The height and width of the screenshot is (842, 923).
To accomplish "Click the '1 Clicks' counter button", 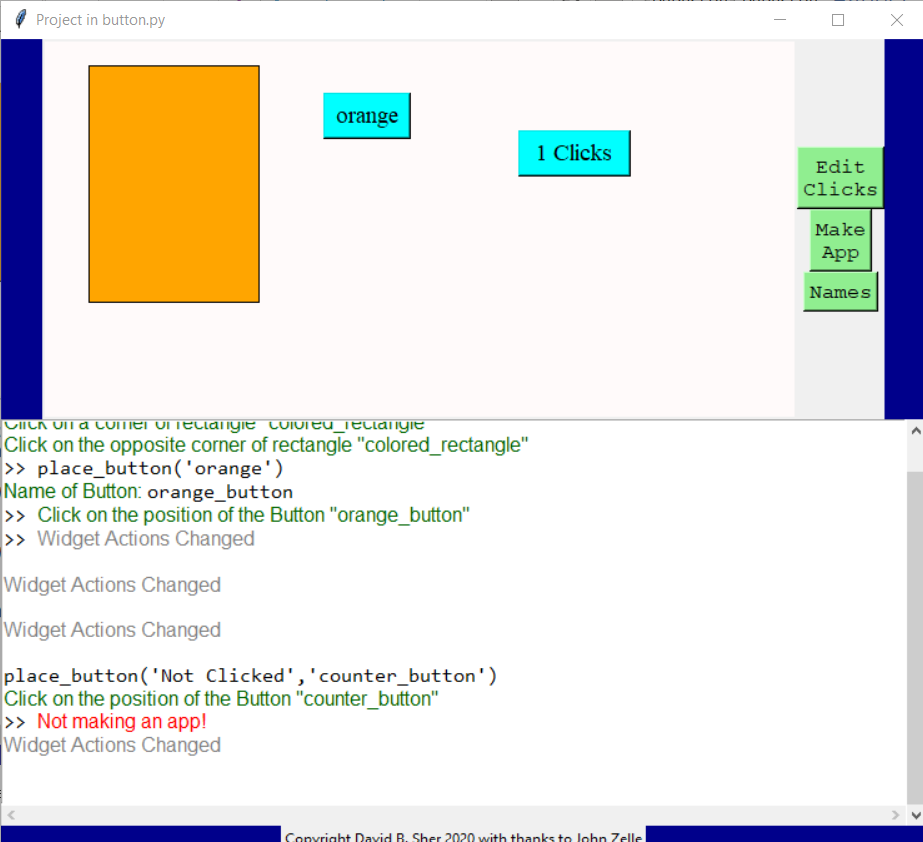I will click(x=574, y=153).
